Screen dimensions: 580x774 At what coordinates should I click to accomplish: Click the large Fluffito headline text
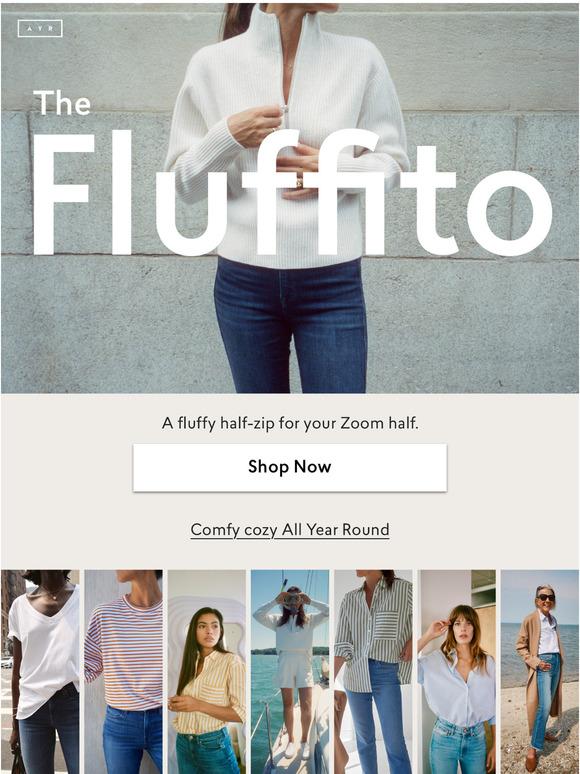pyautogui.click(x=292, y=193)
